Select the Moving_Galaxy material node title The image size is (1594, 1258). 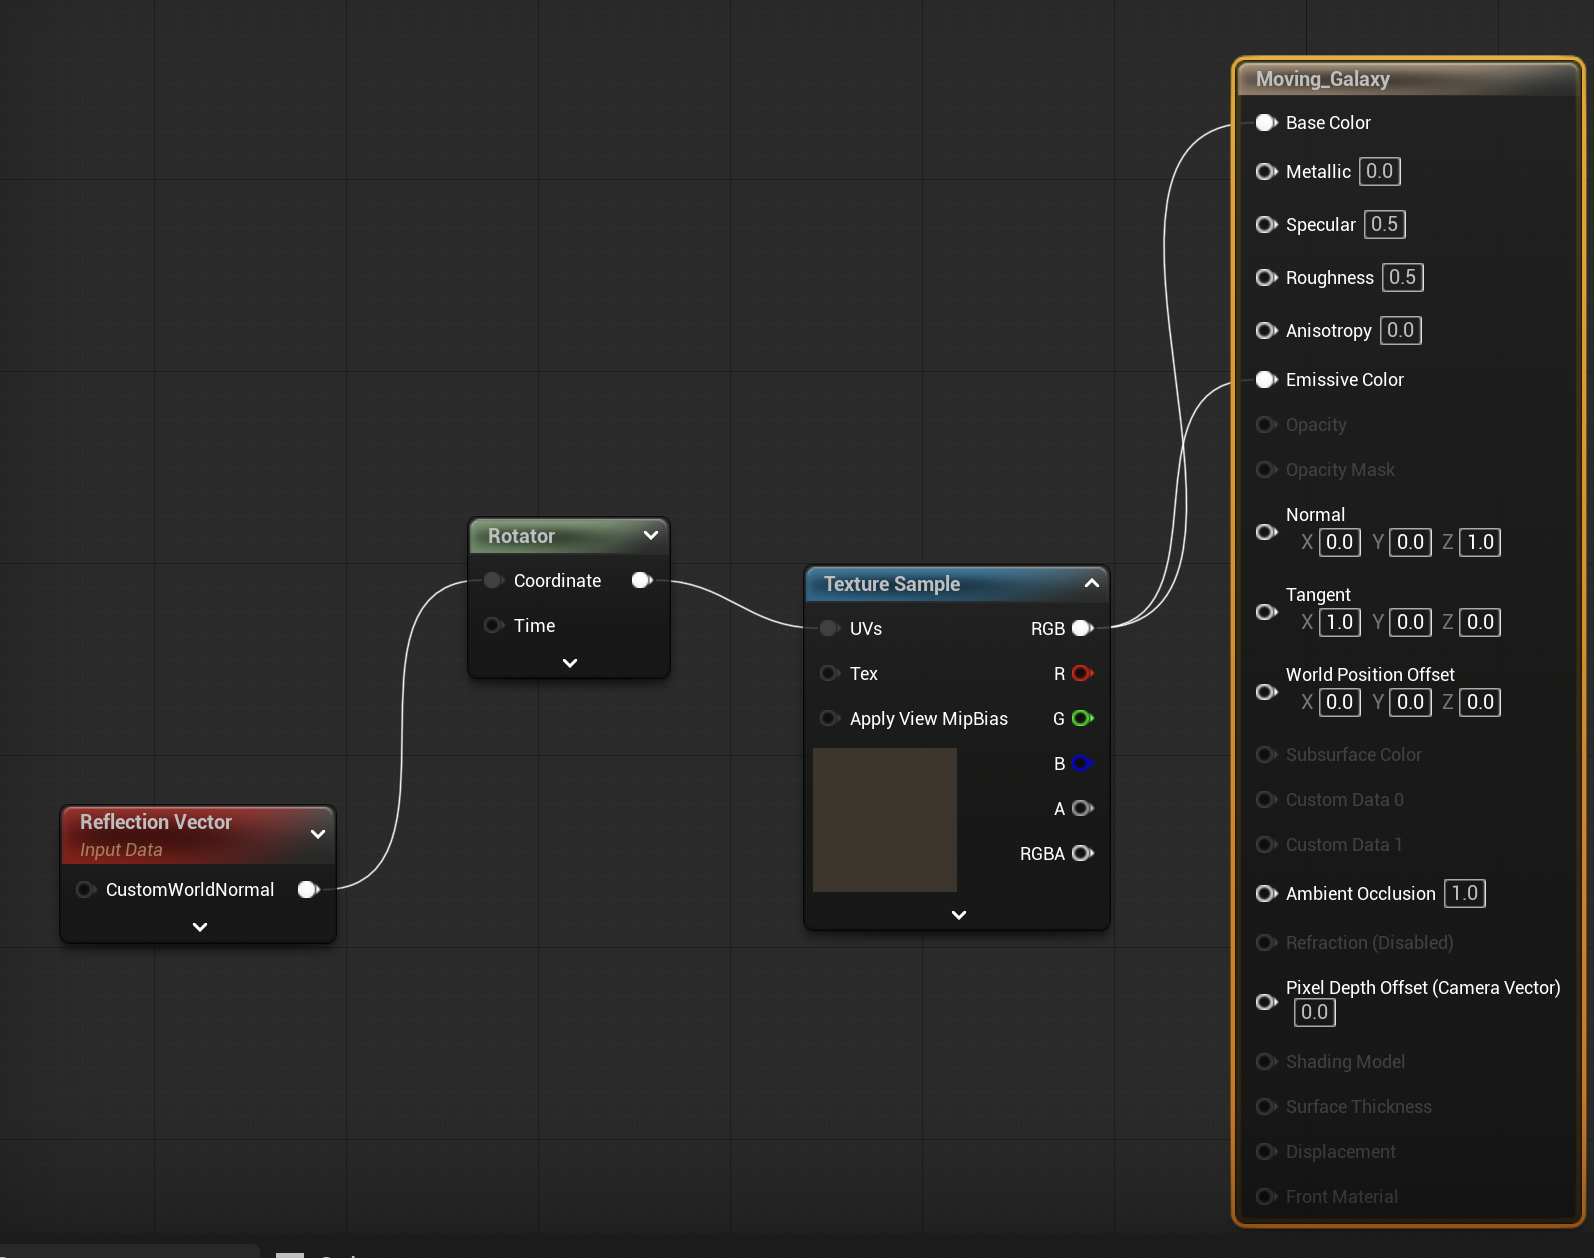coord(1322,79)
